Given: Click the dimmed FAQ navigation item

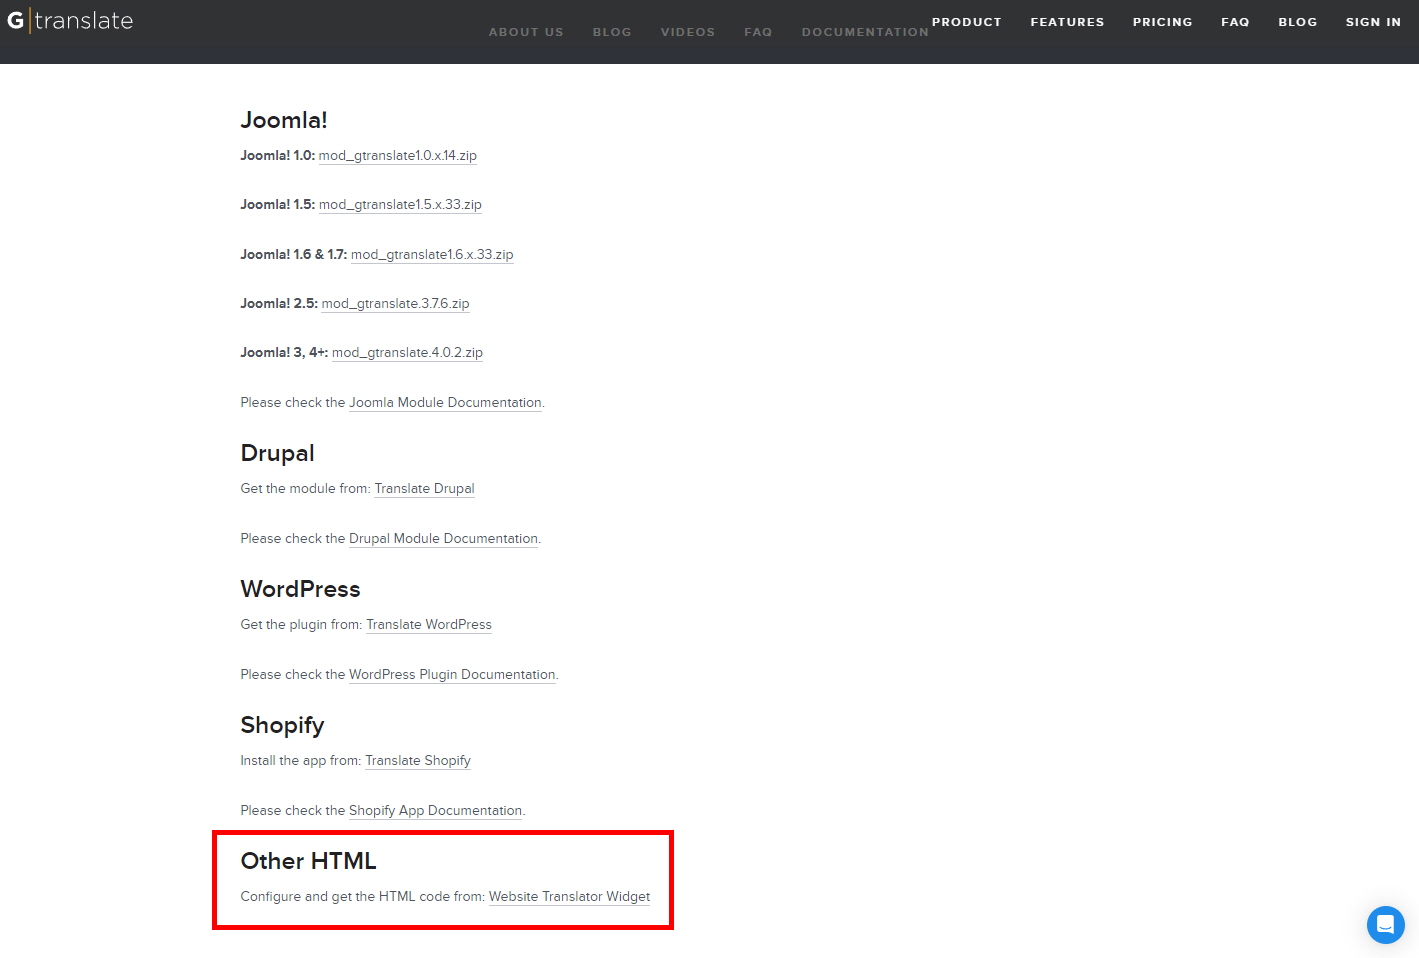Looking at the screenshot, I should 758,32.
